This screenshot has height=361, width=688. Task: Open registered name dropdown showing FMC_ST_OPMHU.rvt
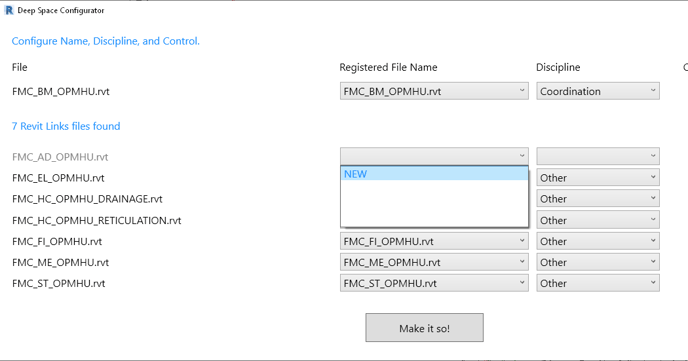pyautogui.click(x=434, y=283)
